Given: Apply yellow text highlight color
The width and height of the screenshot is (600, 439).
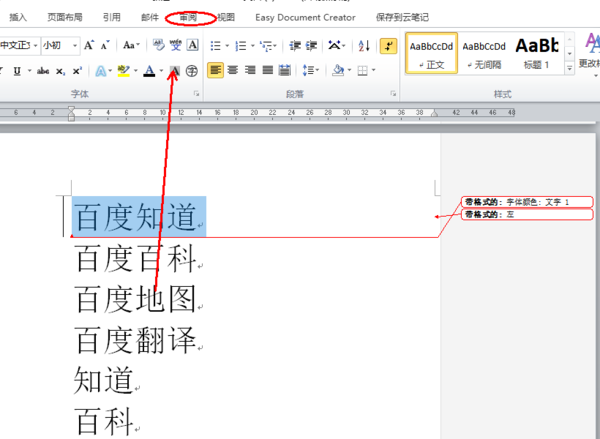Looking at the screenshot, I should tap(124, 71).
